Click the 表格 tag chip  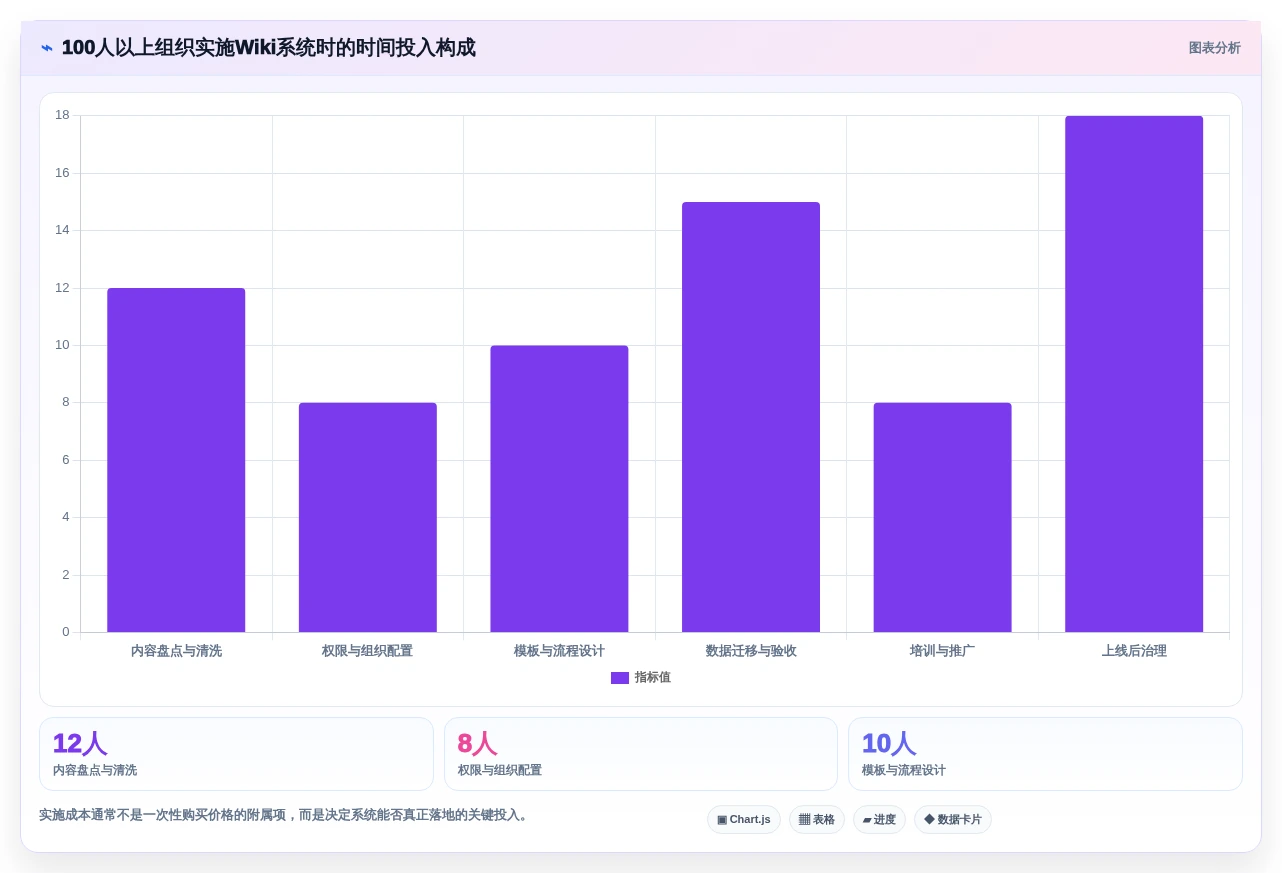pyautogui.click(x=817, y=820)
